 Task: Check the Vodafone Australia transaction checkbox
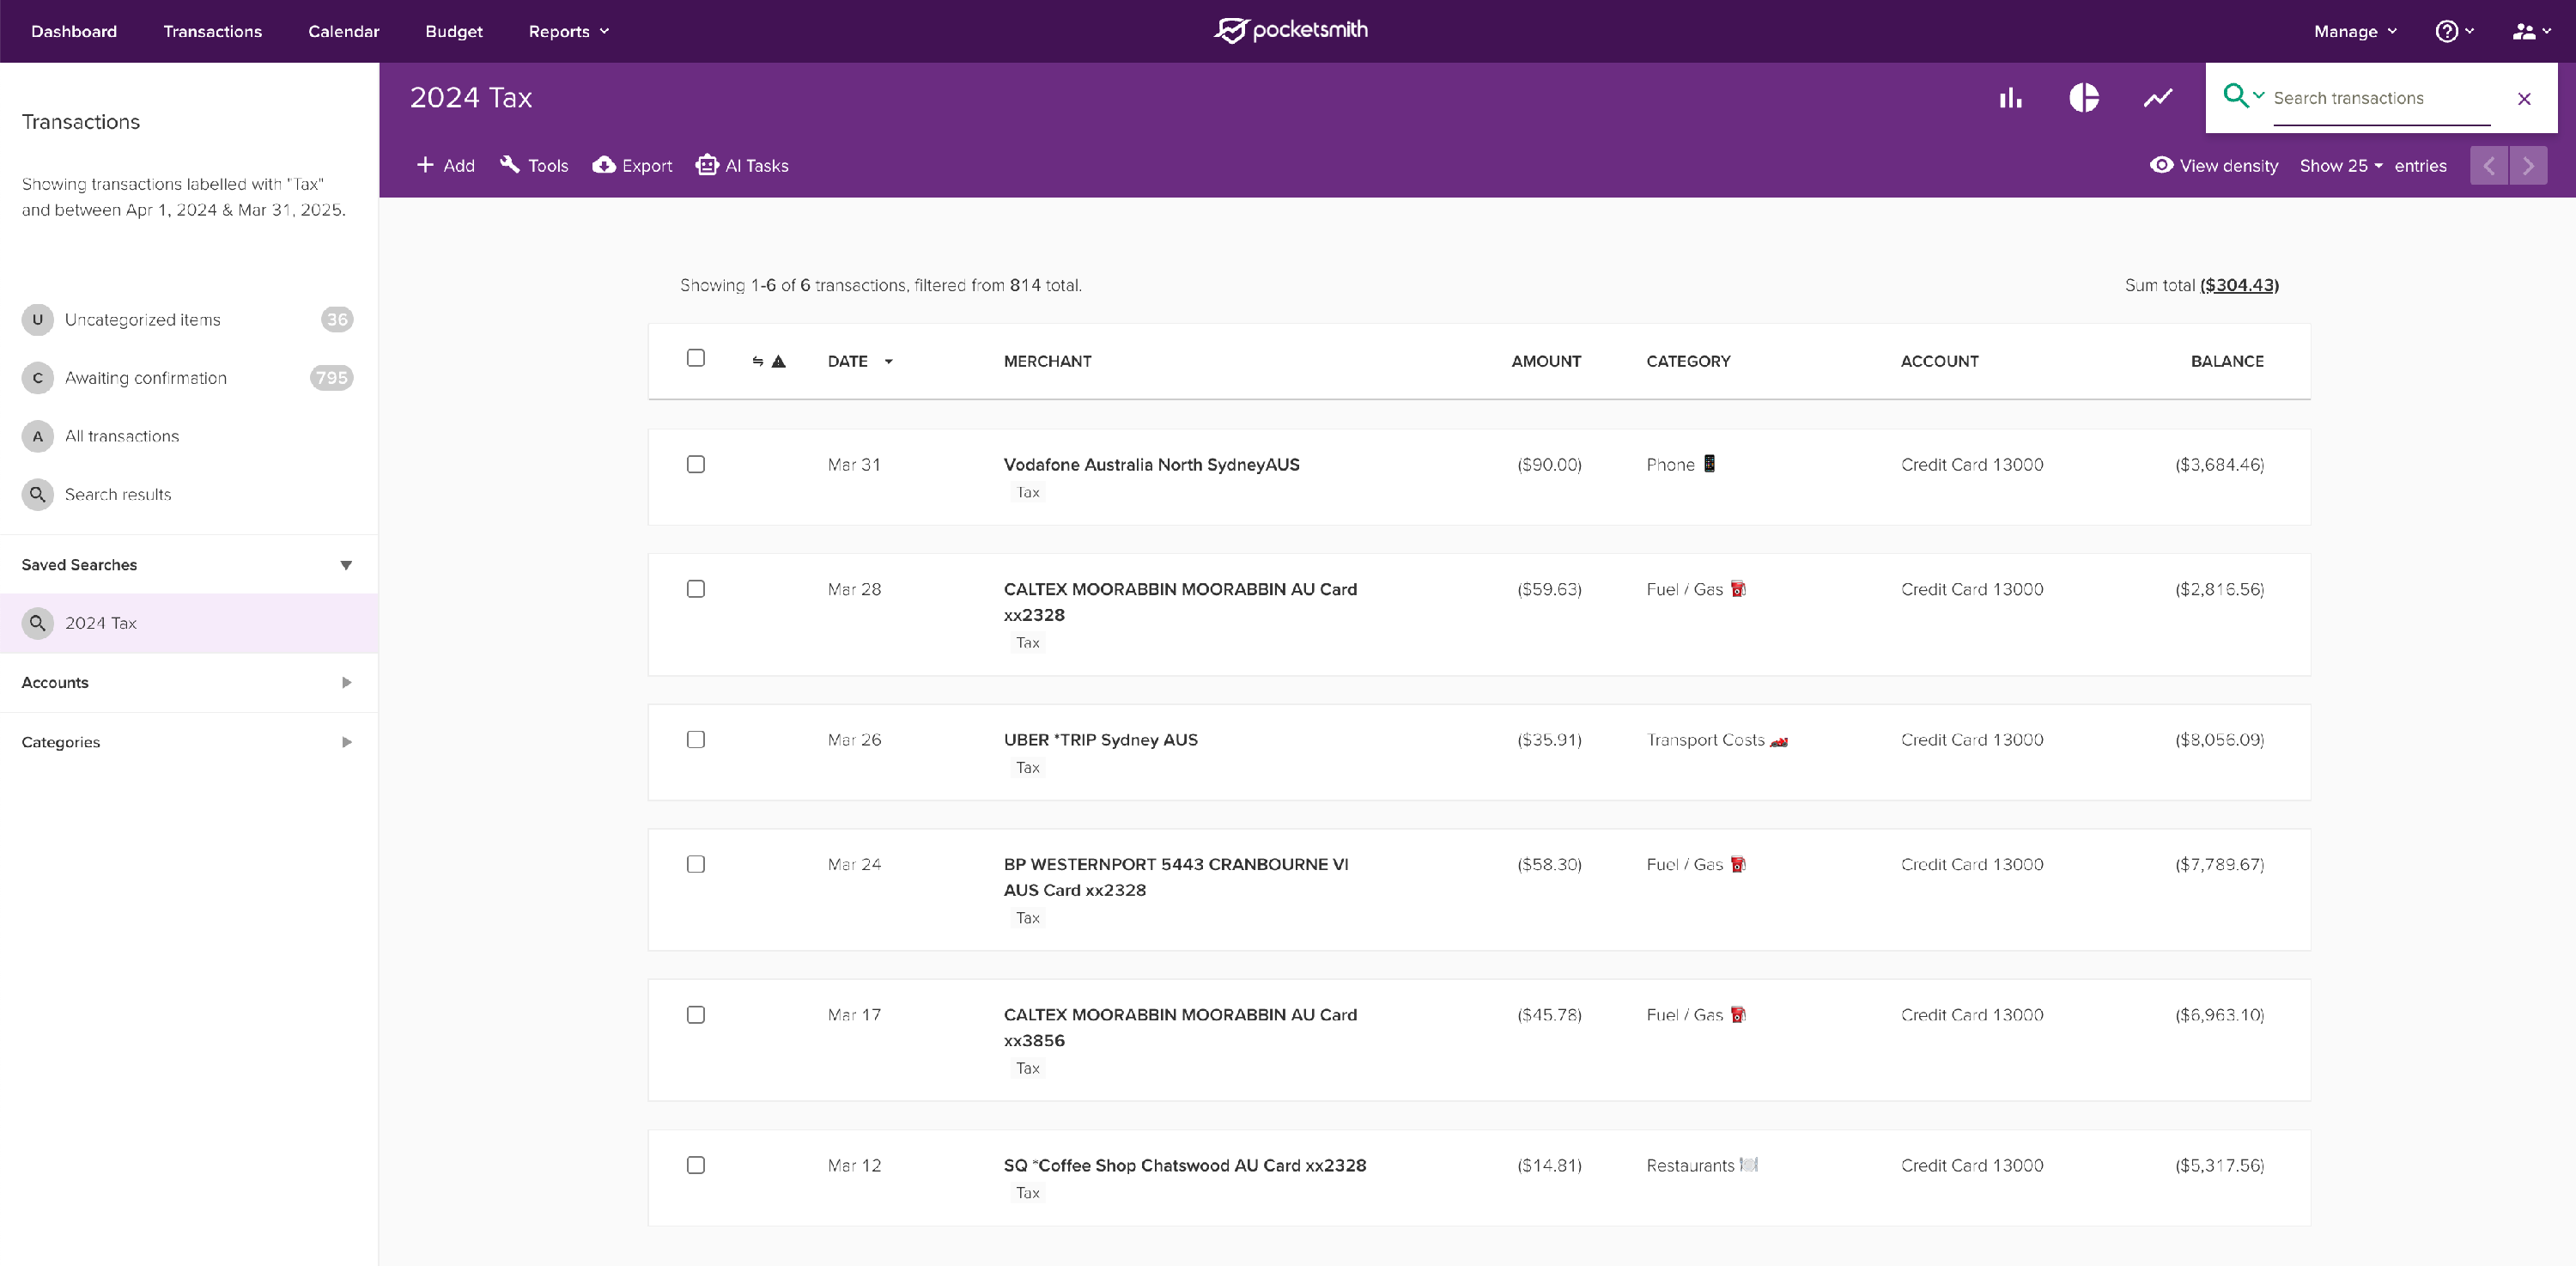[696, 464]
